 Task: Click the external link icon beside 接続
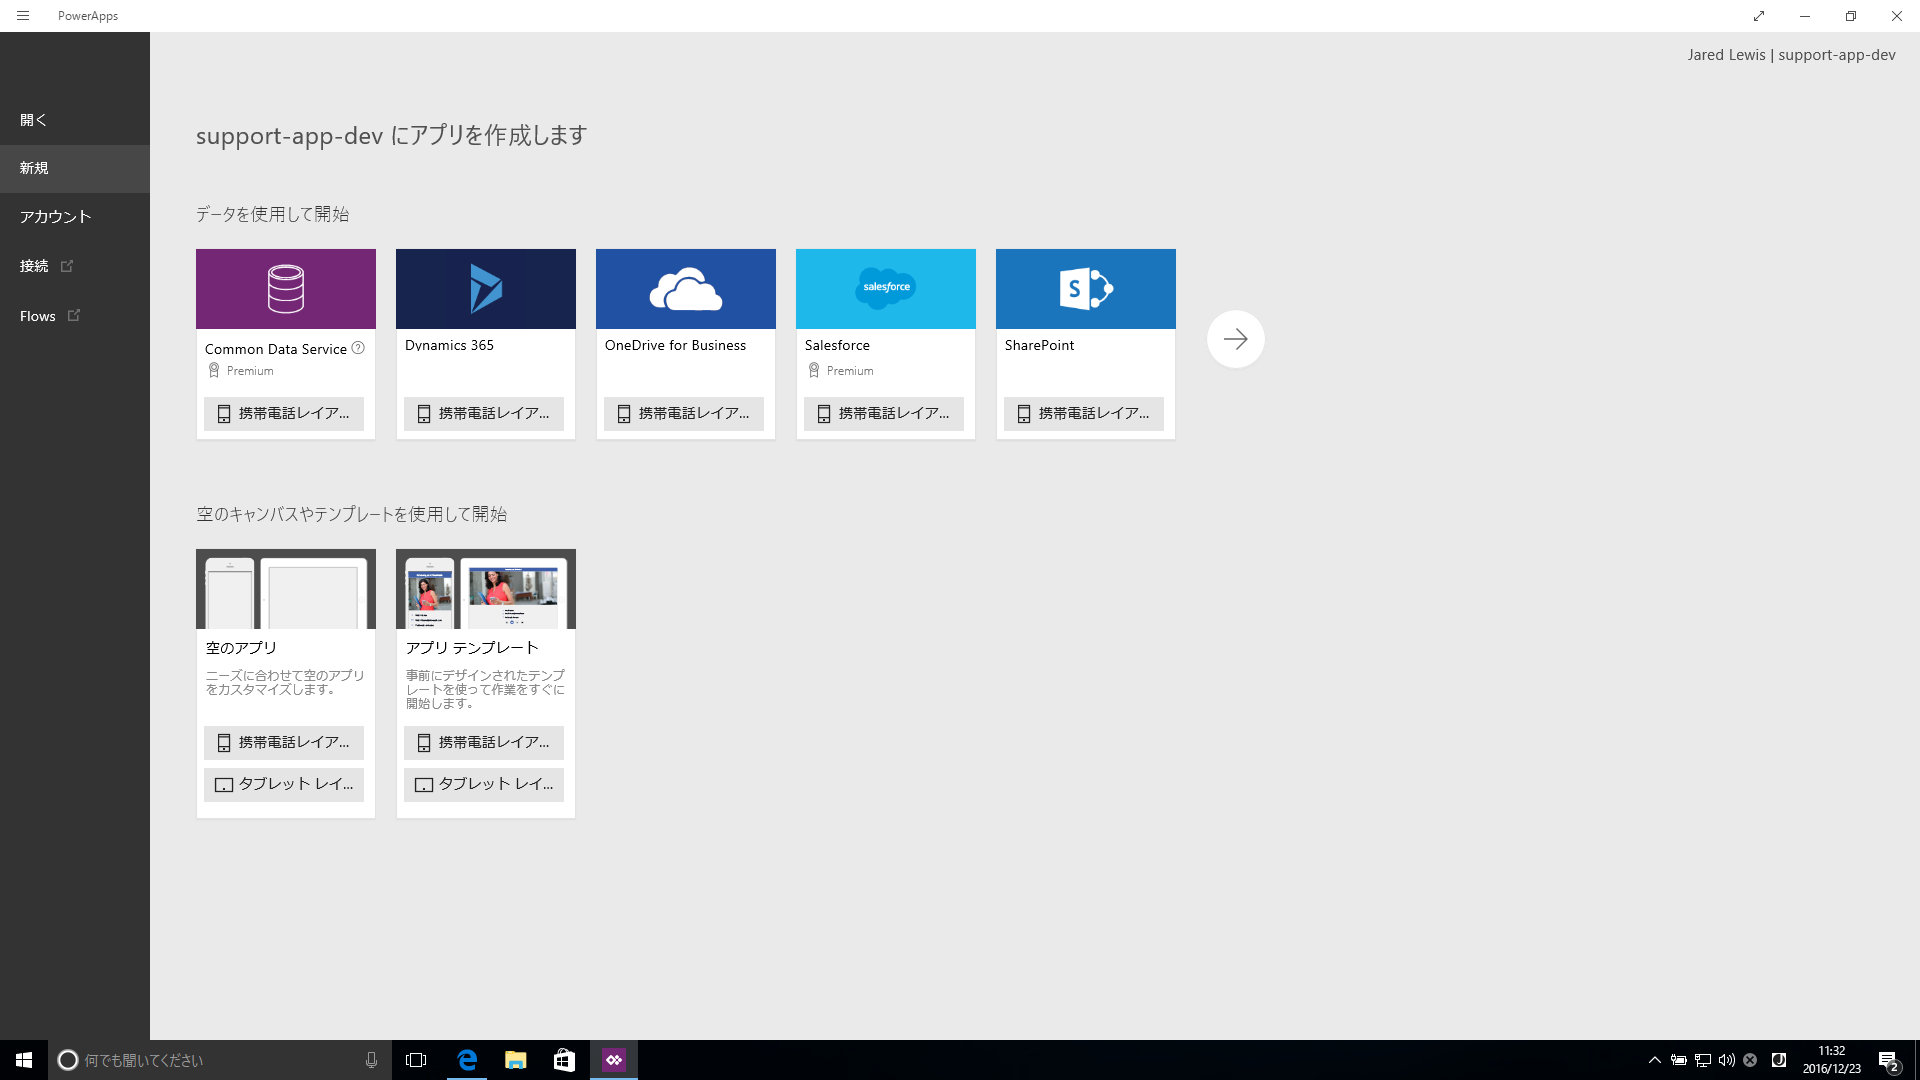(67, 265)
